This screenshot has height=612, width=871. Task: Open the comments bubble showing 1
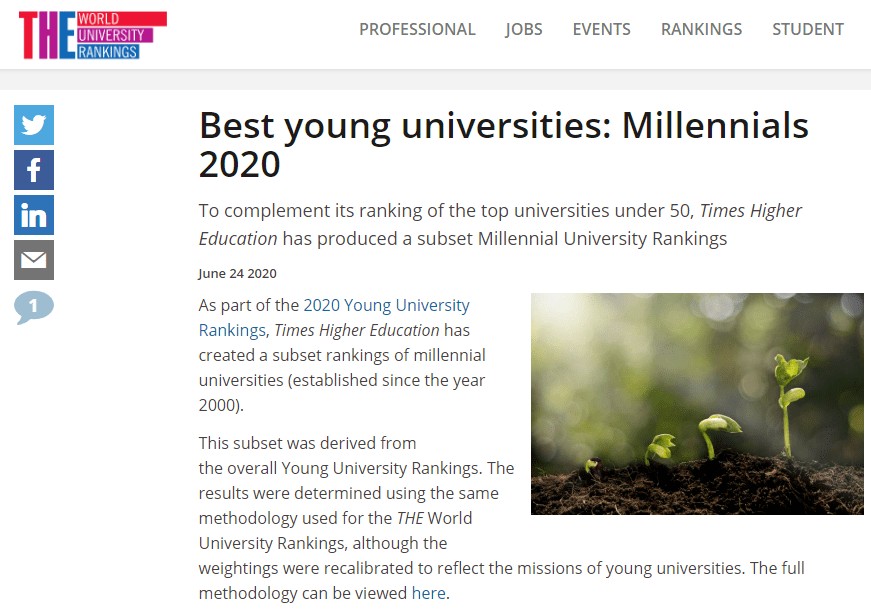tap(34, 307)
